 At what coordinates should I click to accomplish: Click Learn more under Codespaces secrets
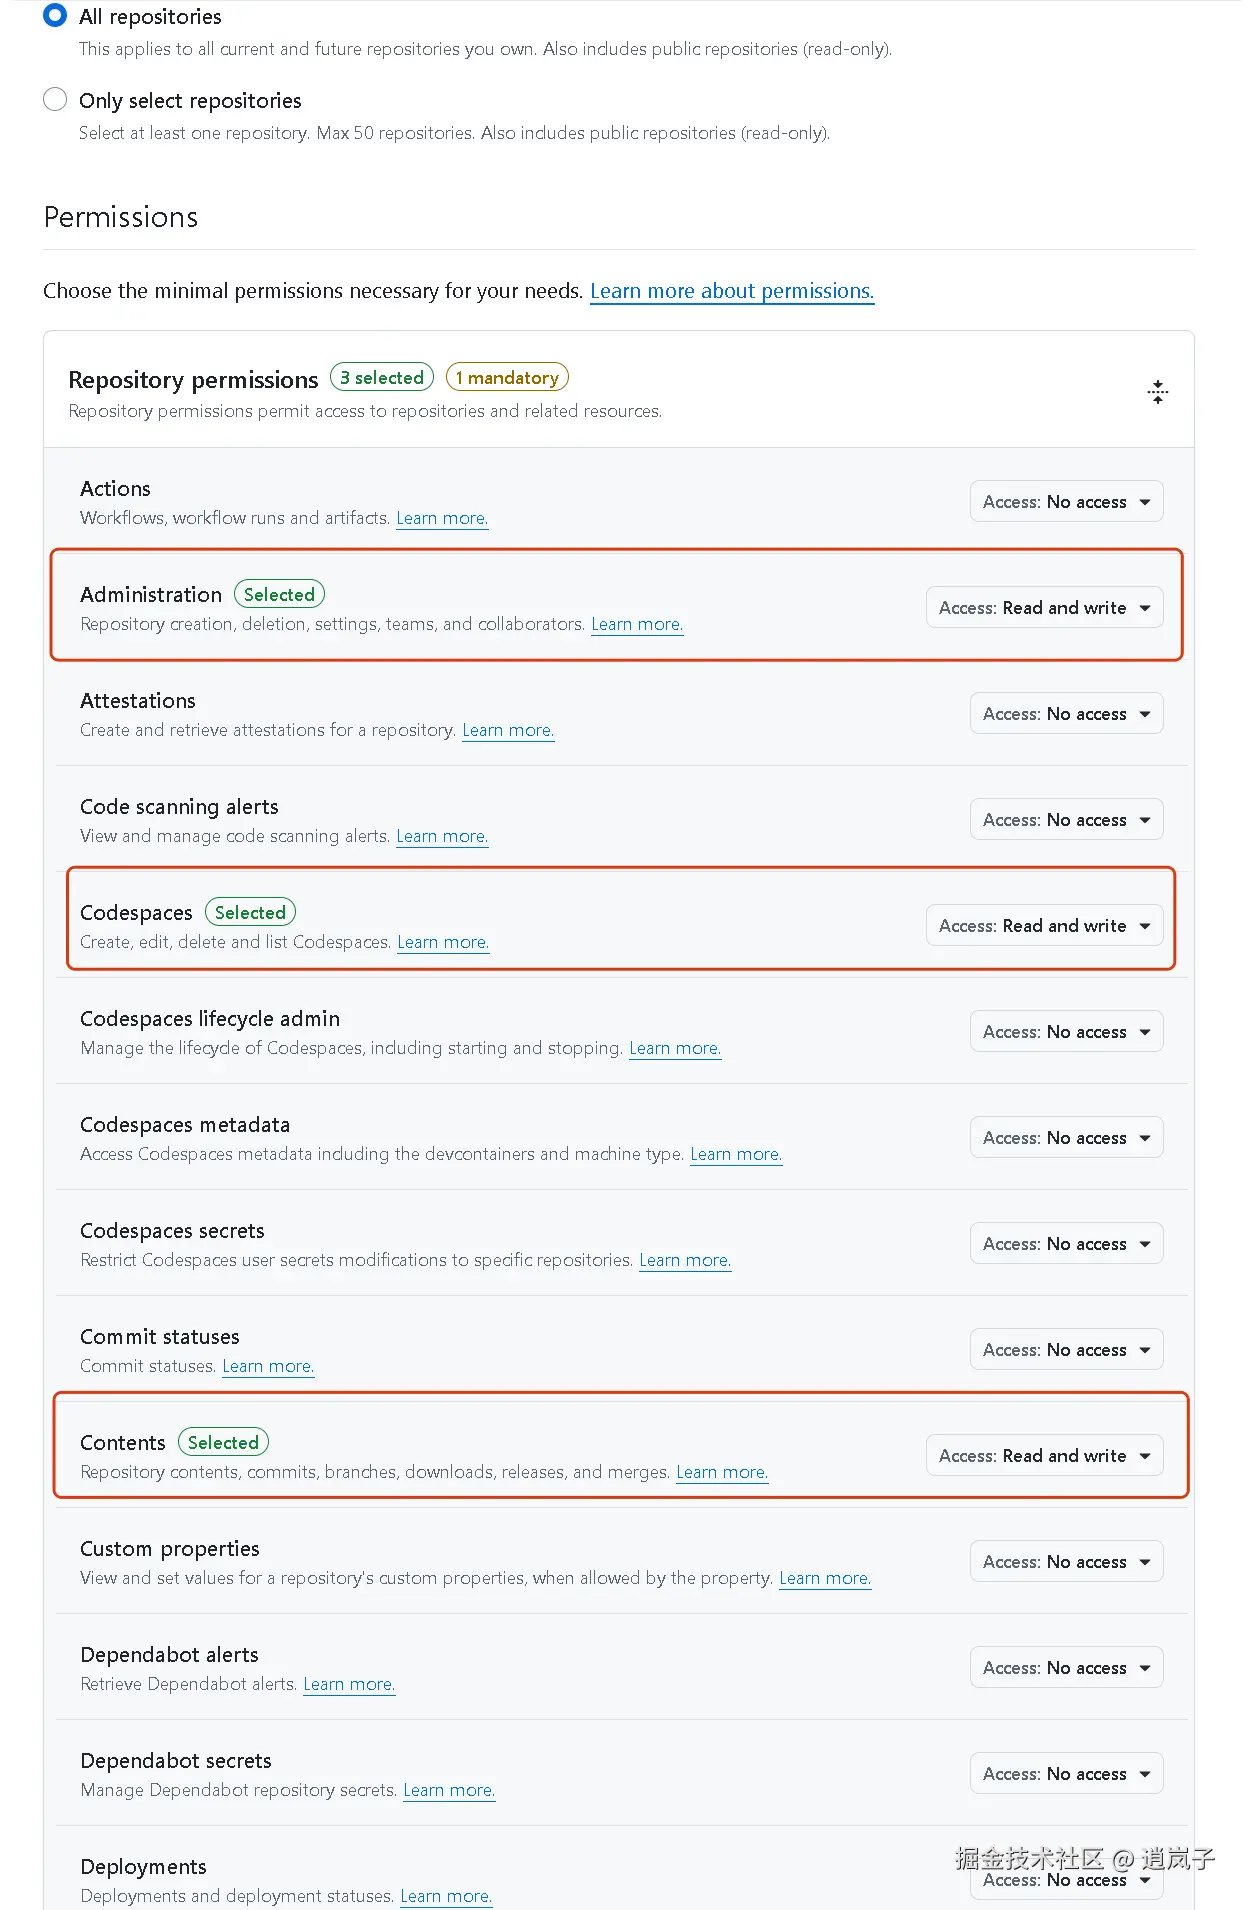coord(685,1260)
